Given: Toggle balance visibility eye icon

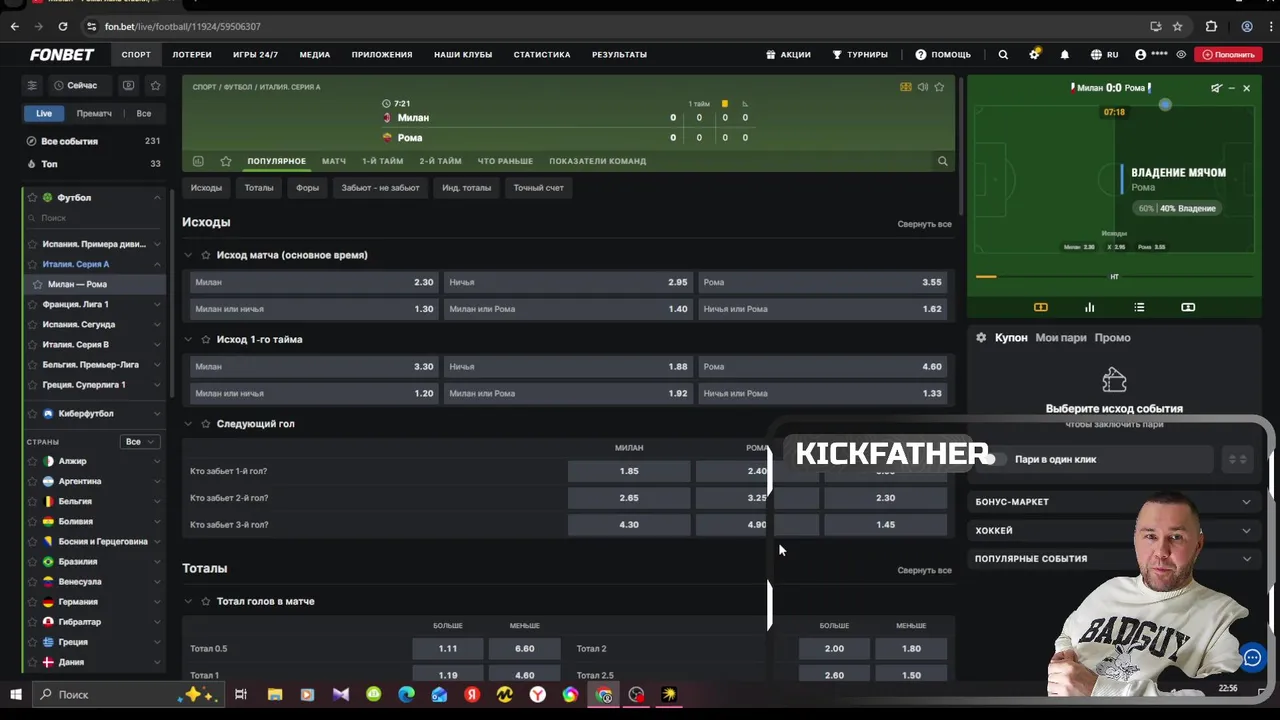Looking at the screenshot, I should pos(1182,55).
